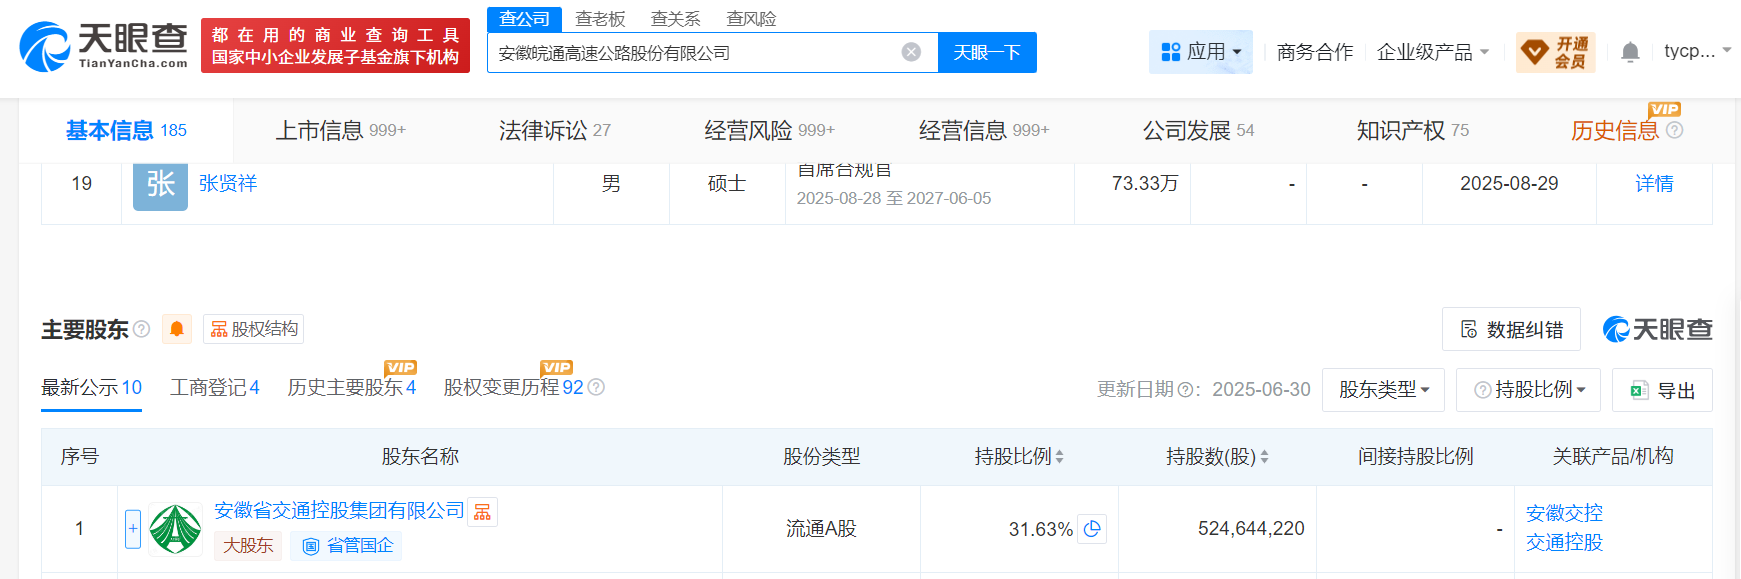Viewport: 1741px width, 579px height.
Task: Open 张贤祥 profile link
Action: [228, 183]
